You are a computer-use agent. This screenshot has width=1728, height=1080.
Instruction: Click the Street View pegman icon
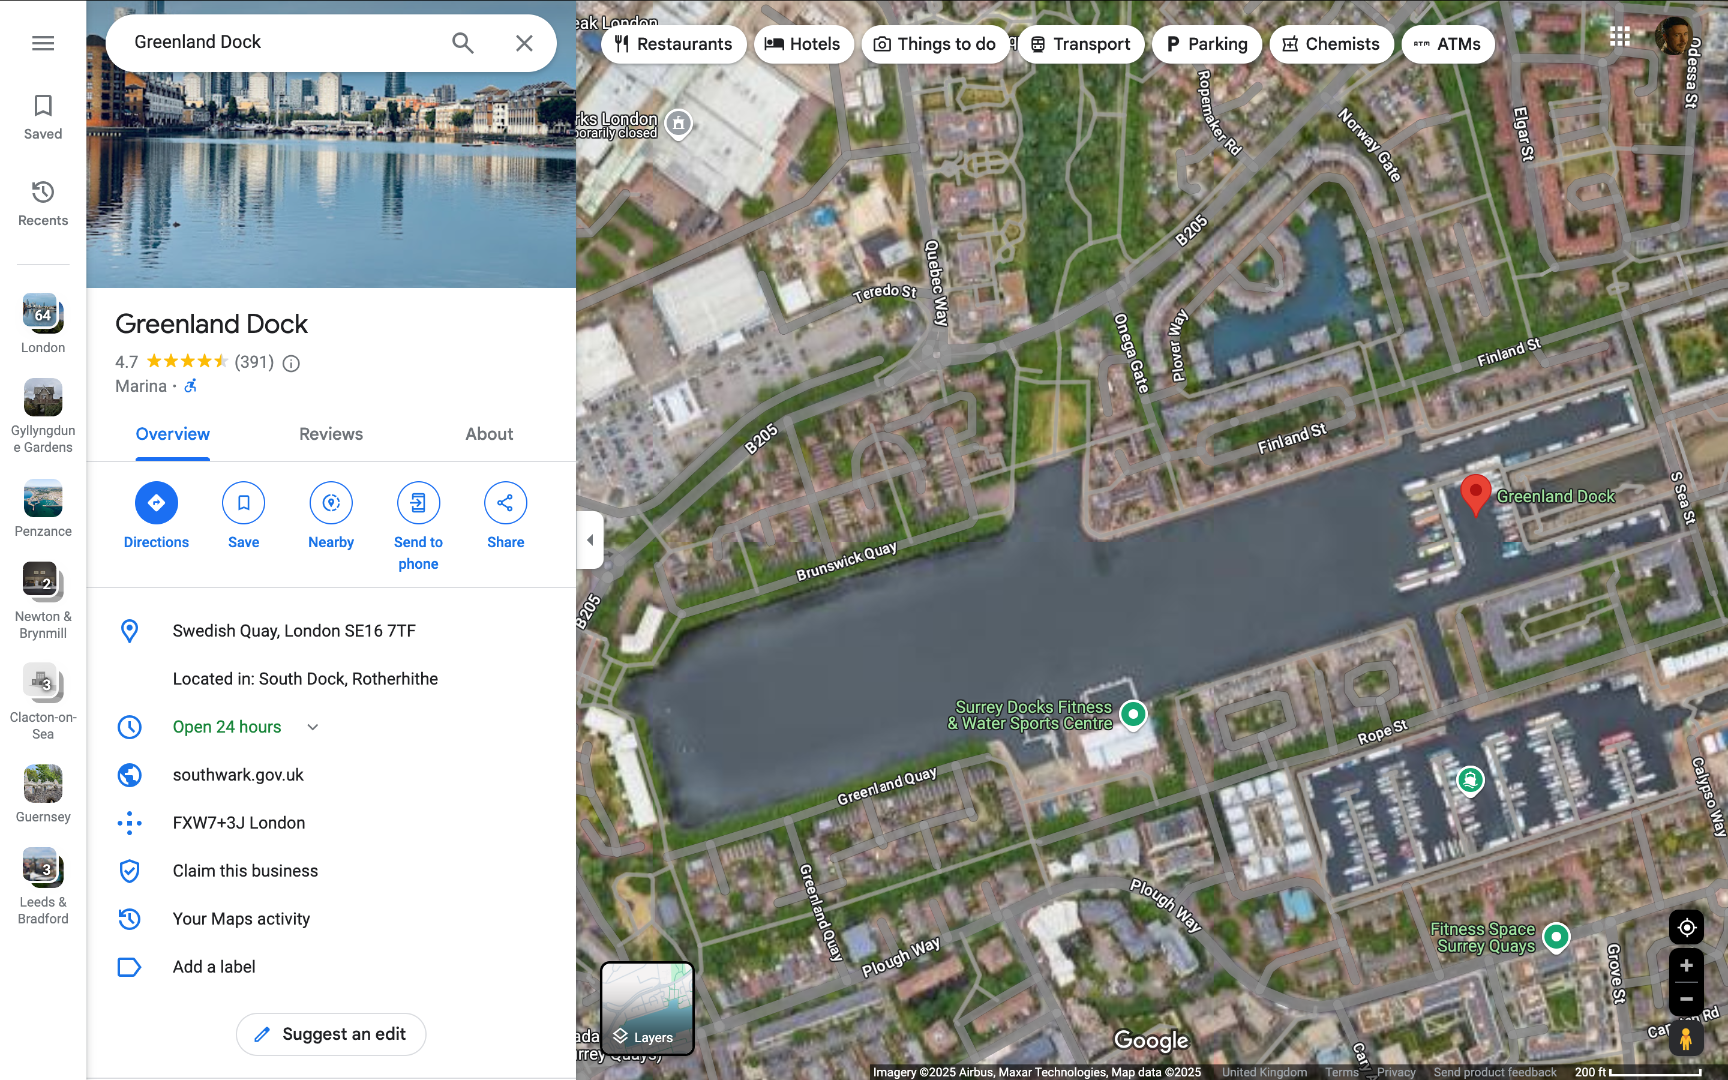(x=1686, y=1038)
